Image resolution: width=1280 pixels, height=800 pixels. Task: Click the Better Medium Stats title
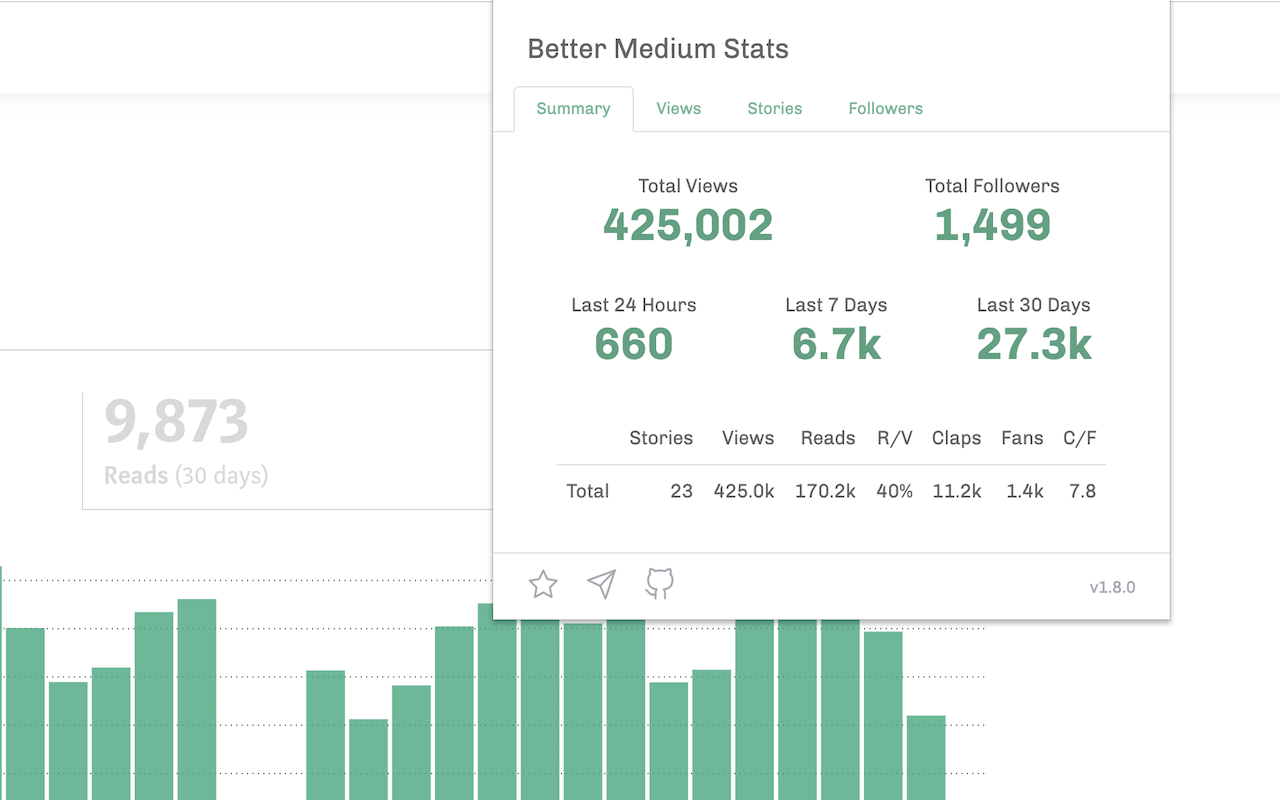(x=658, y=49)
